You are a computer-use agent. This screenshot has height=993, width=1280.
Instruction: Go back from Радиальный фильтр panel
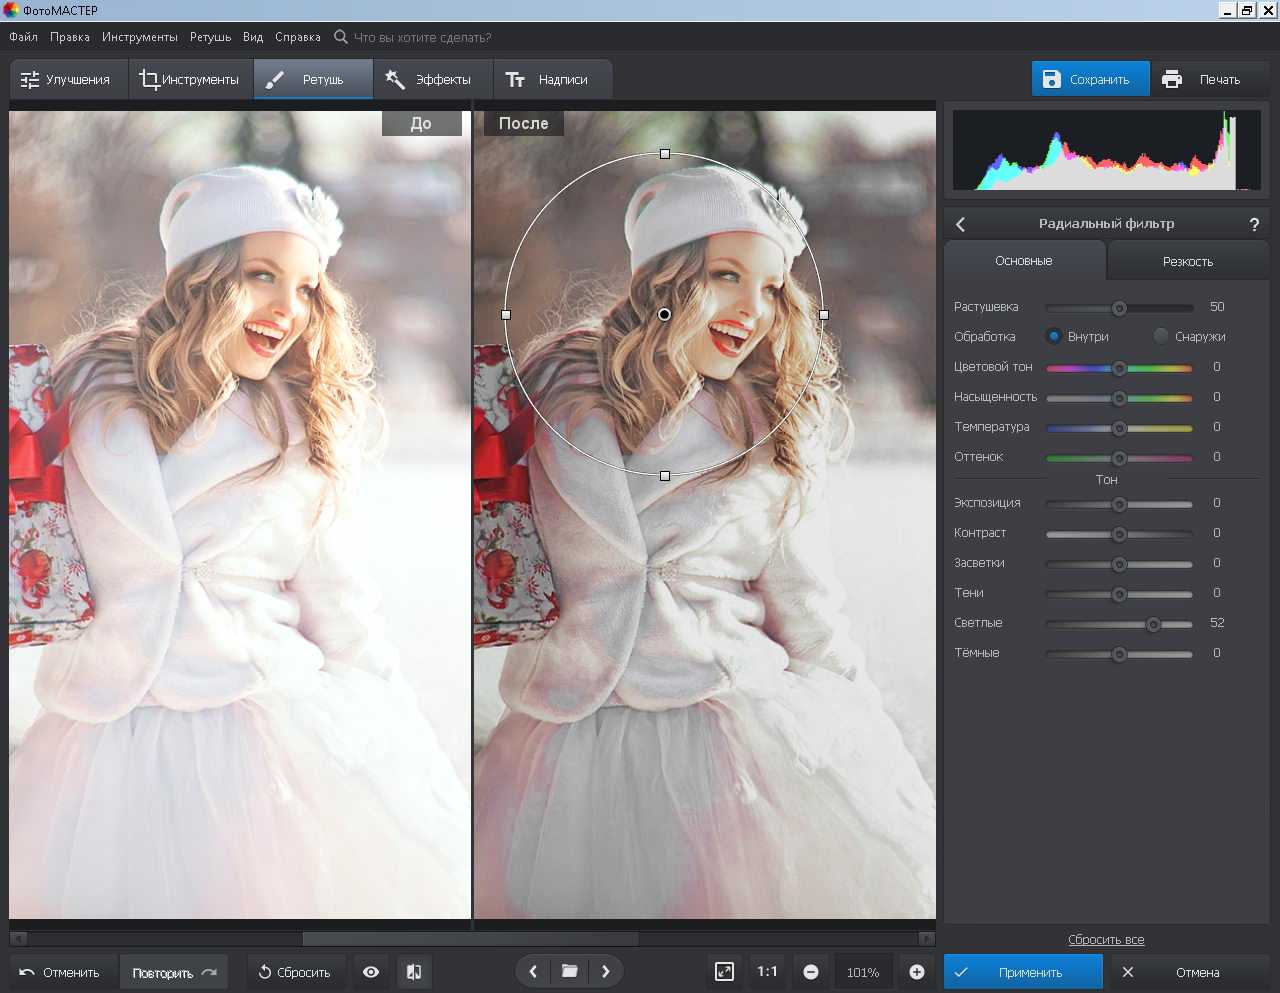coord(961,225)
